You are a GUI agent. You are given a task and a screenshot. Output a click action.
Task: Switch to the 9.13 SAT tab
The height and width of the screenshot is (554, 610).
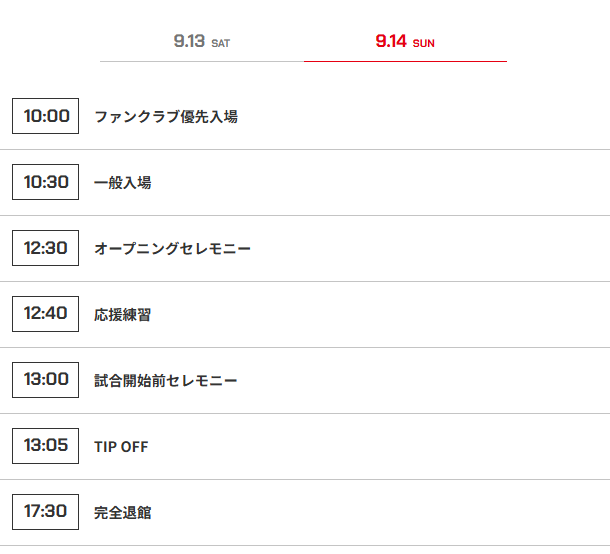point(202,41)
